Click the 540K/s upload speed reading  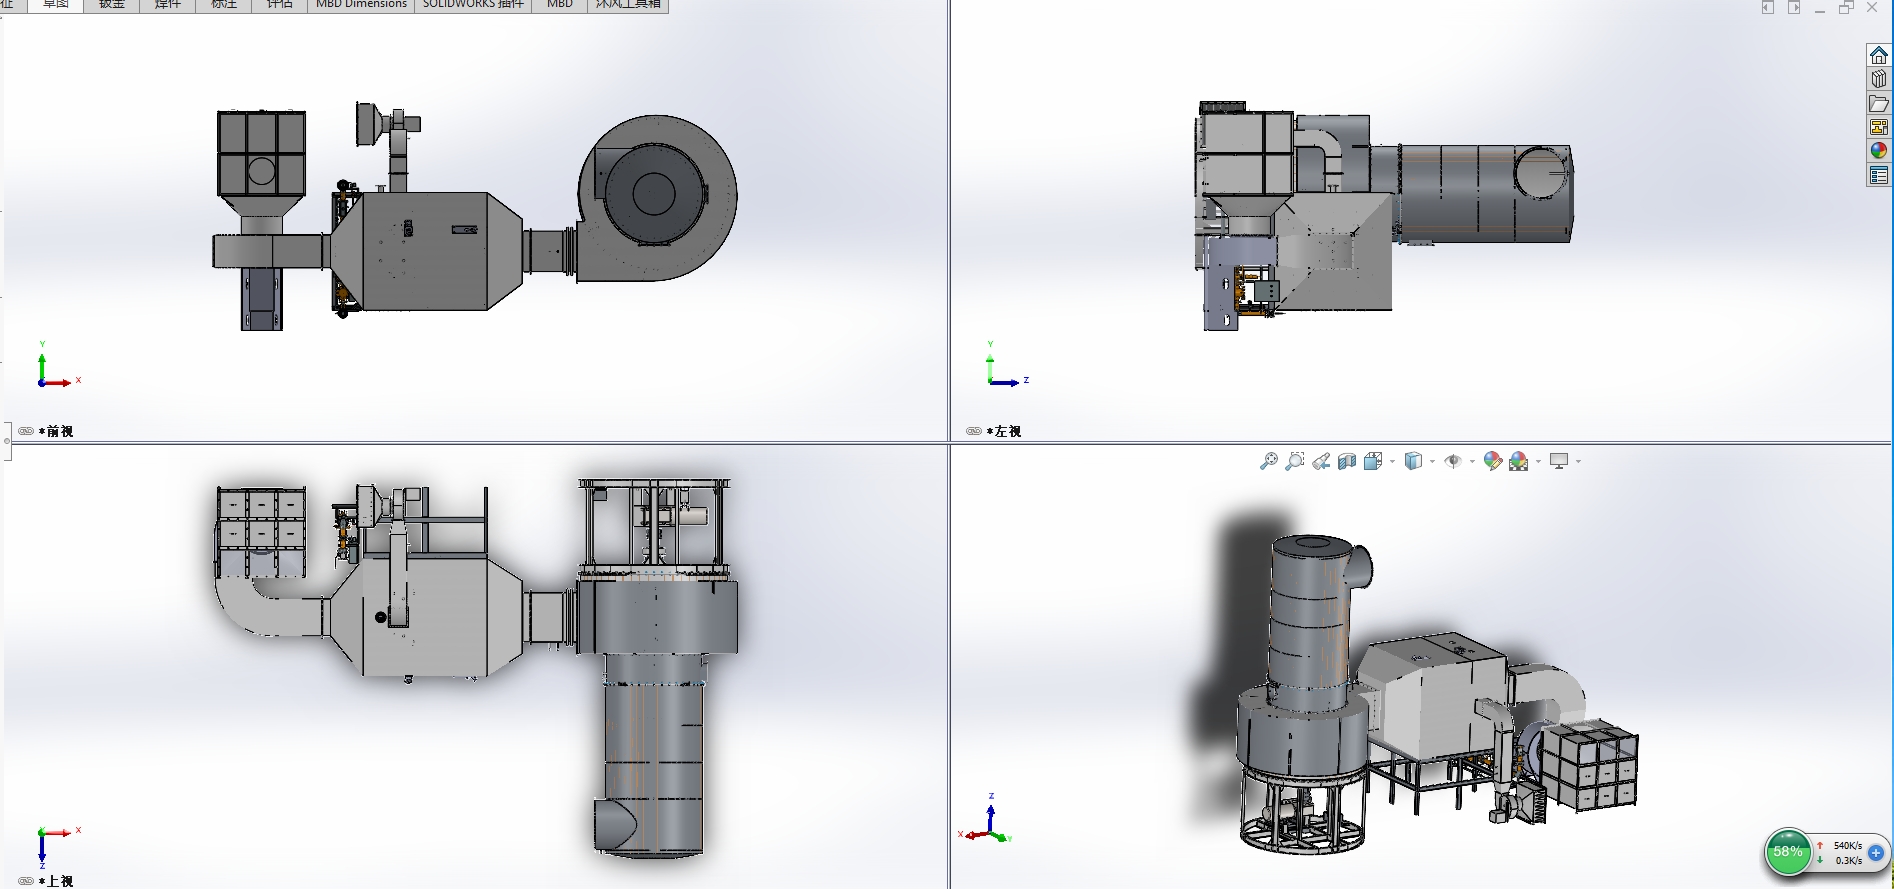[1847, 846]
